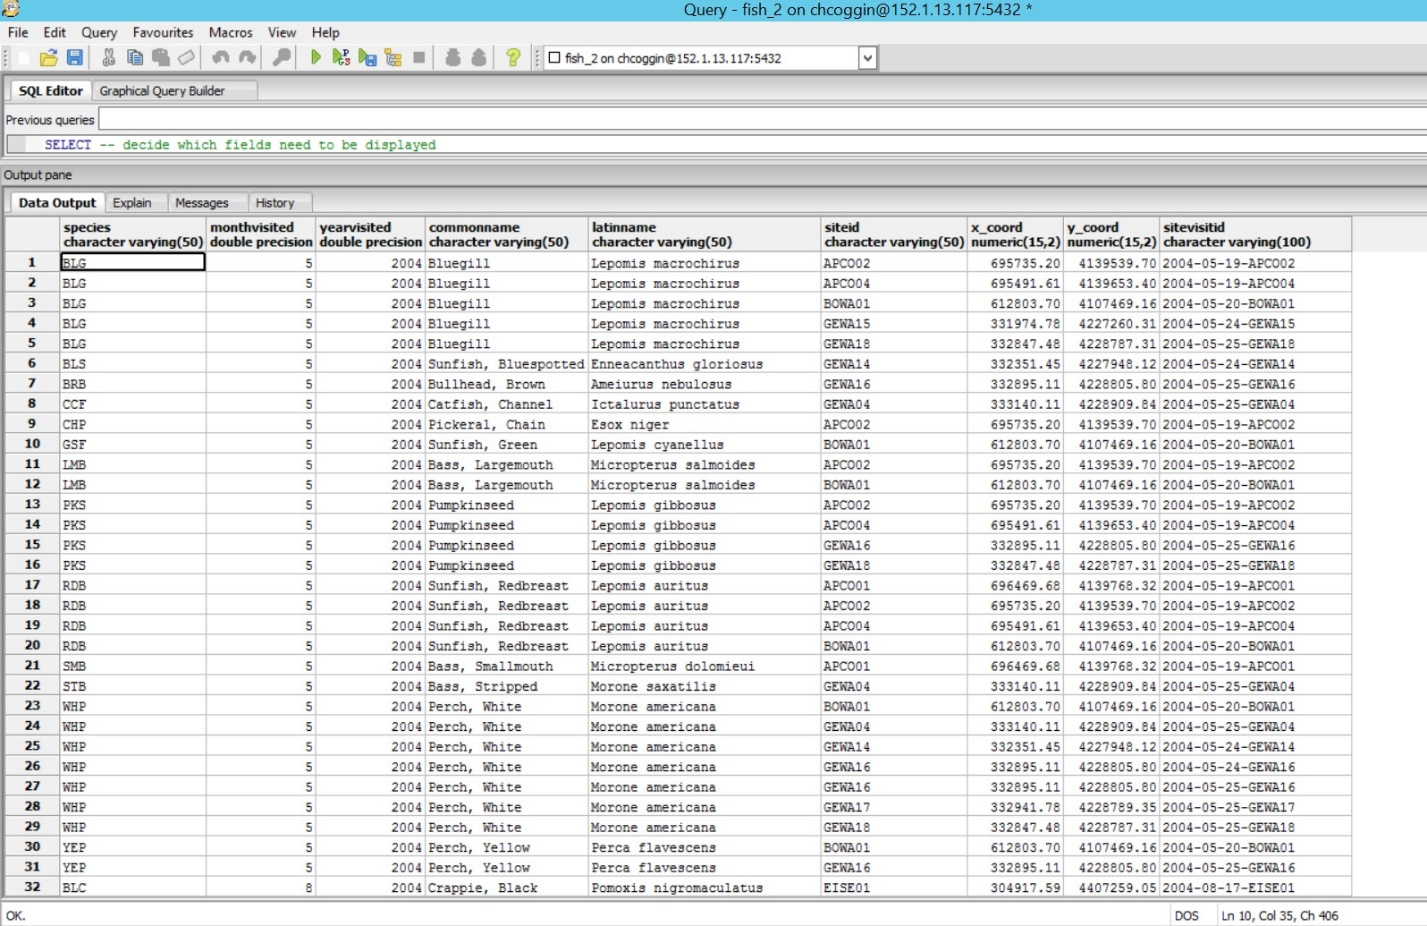
Task: Switch to the Graphical Query Builder tab
Action: coord(162,91)
